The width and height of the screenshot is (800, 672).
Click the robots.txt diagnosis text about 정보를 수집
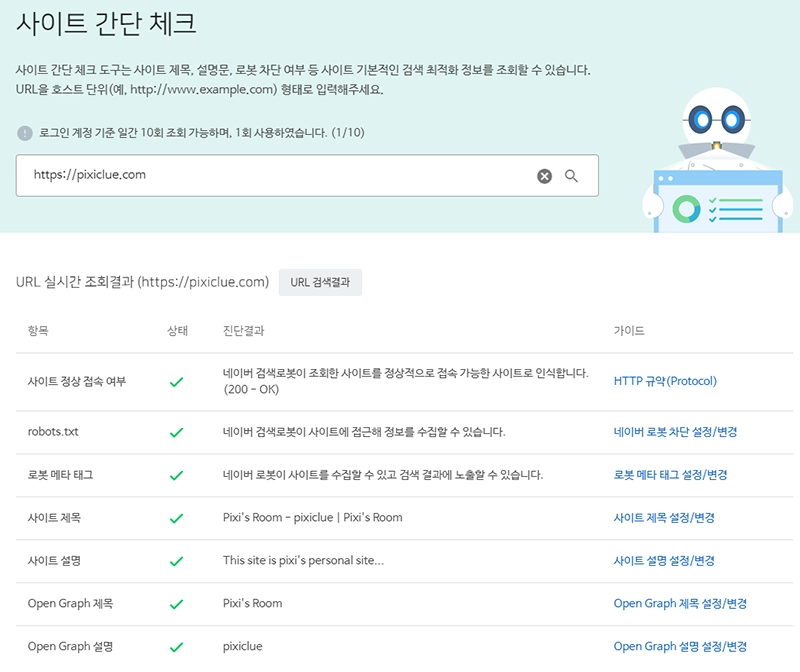coord(364,432)
